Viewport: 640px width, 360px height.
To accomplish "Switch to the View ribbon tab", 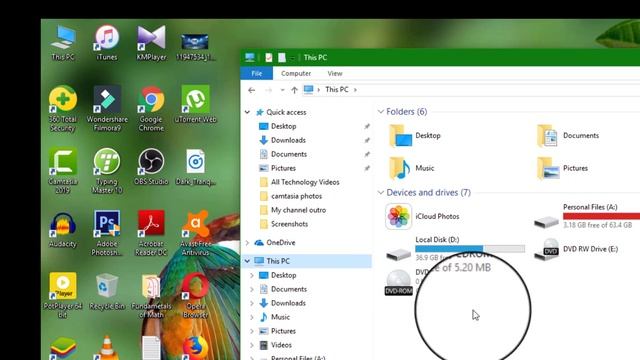I will coord(335,73).
